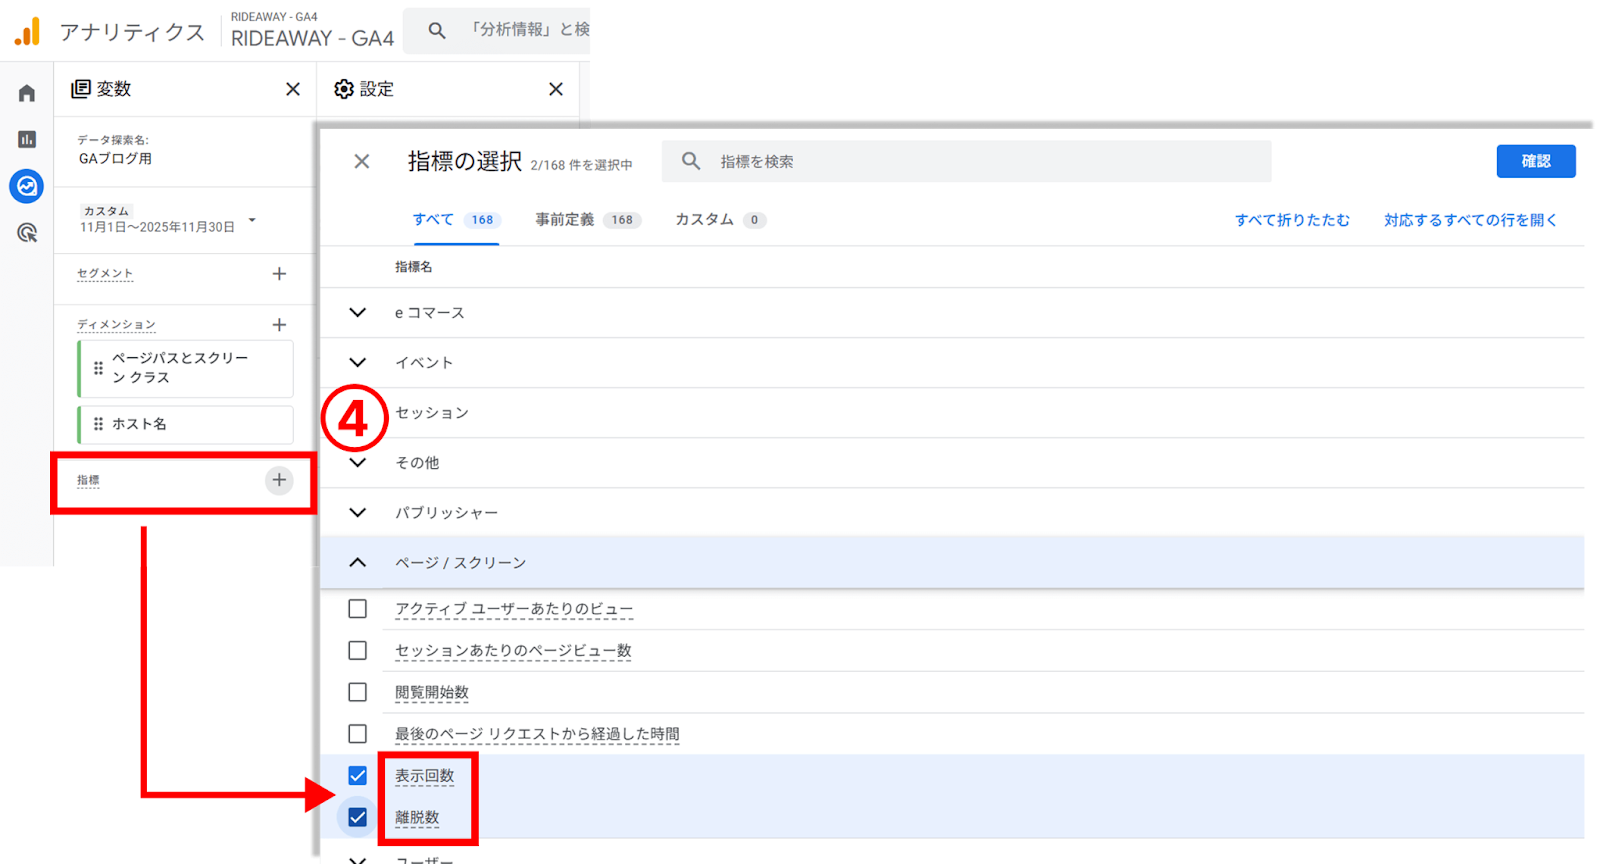The image size is (1600, 864).
Task: Grab the handle of ページパスとスクリーン クラス
Action: pyautogui.click(x=98, y=368)
